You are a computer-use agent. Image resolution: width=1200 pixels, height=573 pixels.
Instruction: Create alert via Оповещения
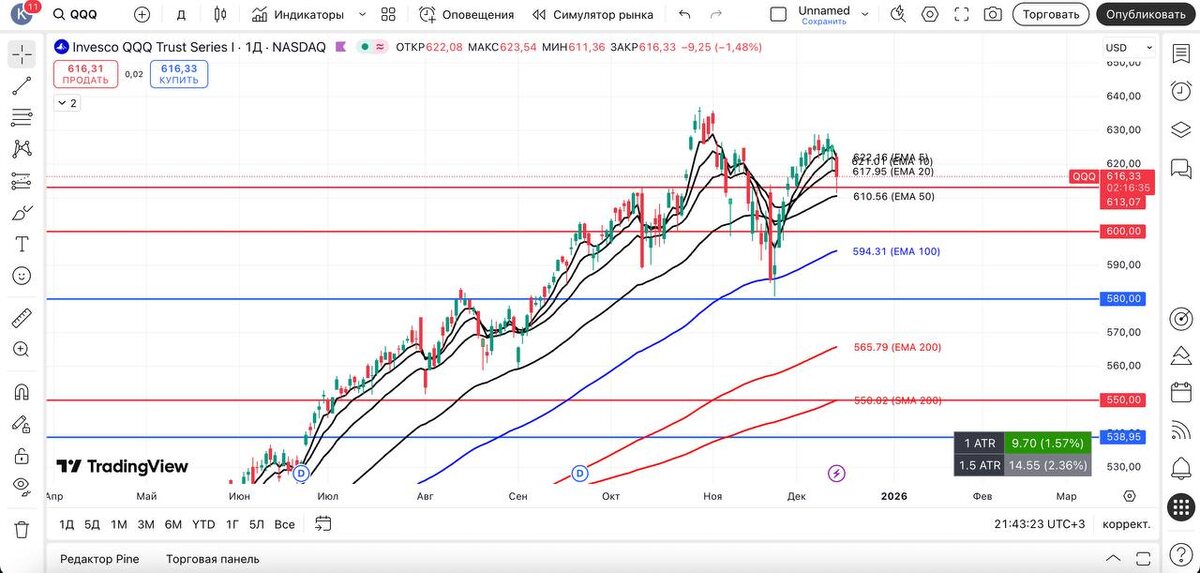click(x=466, y=15)
